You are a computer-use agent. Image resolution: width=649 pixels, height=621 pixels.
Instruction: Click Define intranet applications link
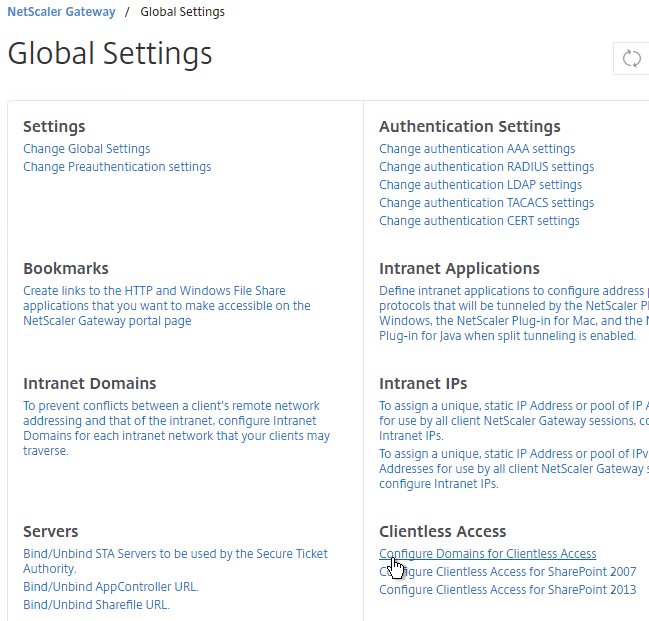pyautogui.click(x=514, y=313)
